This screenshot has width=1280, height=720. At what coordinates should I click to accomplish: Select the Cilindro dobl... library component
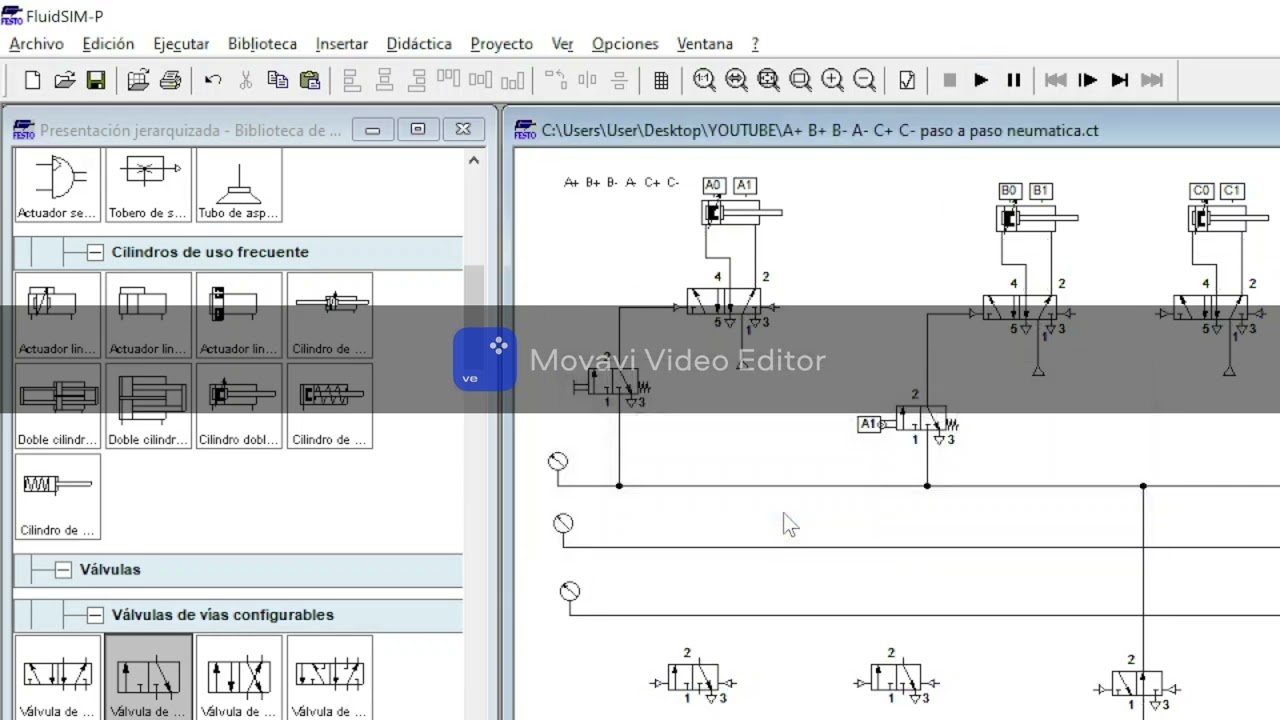point(239,405)
